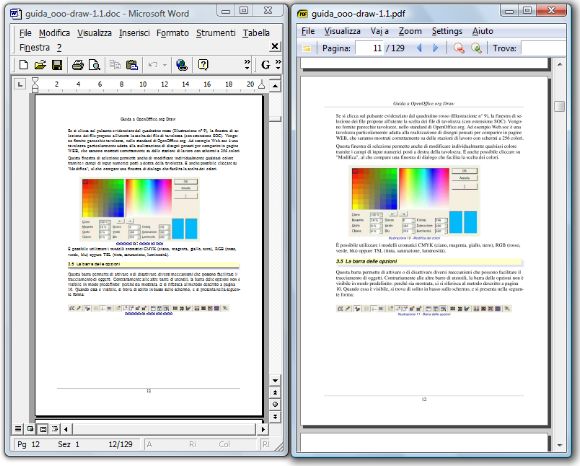The image size is (580, 466).
Task: Go to previous page with double-up arrow
Action: coord(275,392)
